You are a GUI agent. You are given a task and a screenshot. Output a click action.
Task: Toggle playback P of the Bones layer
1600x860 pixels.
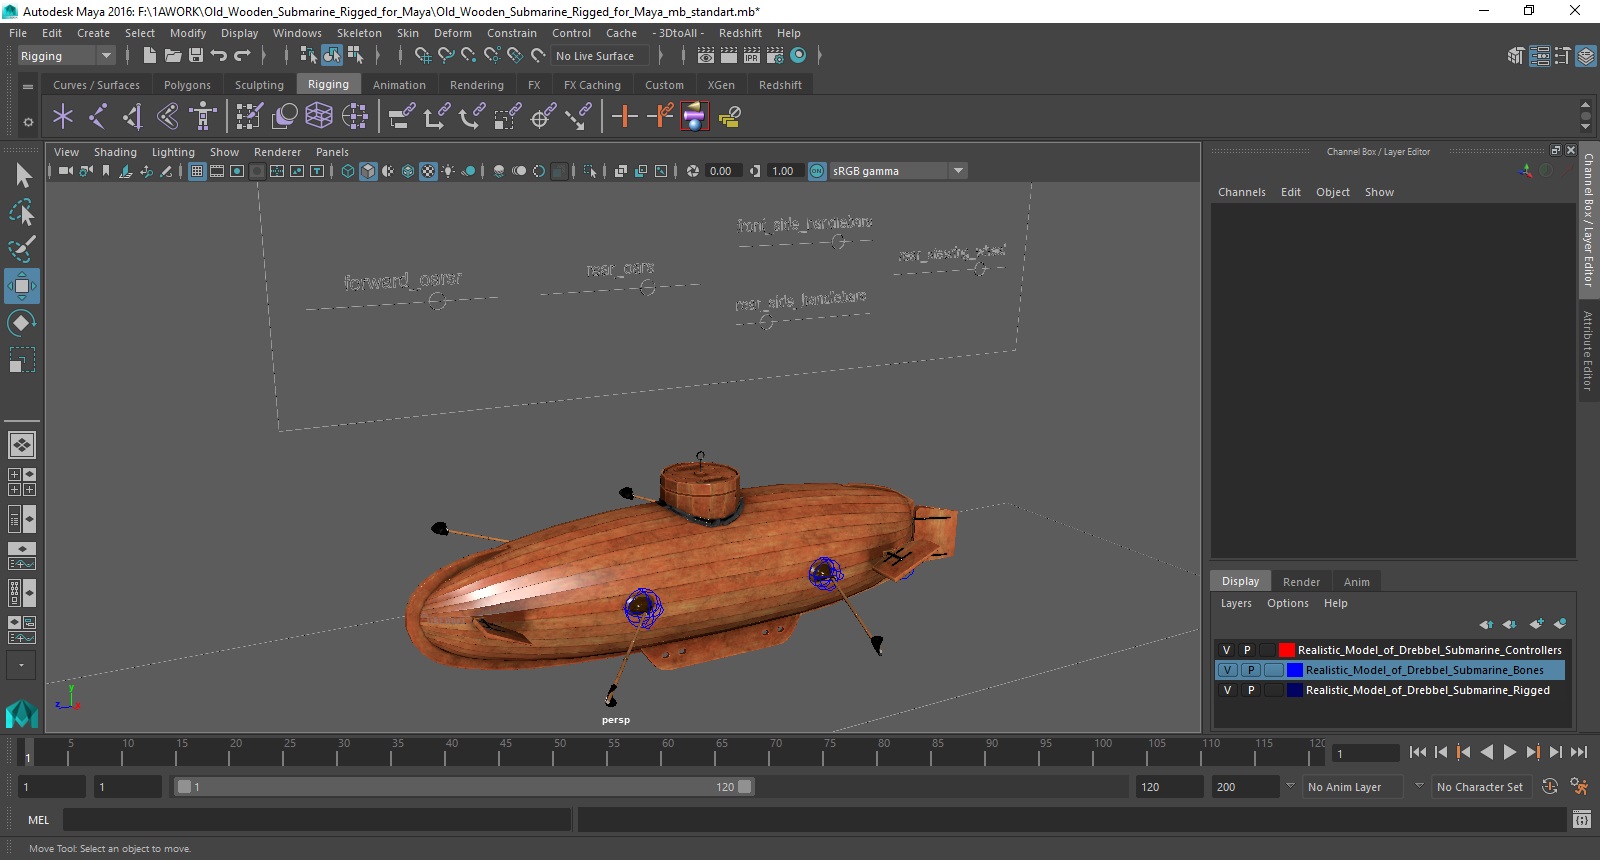click(1251, 670)
